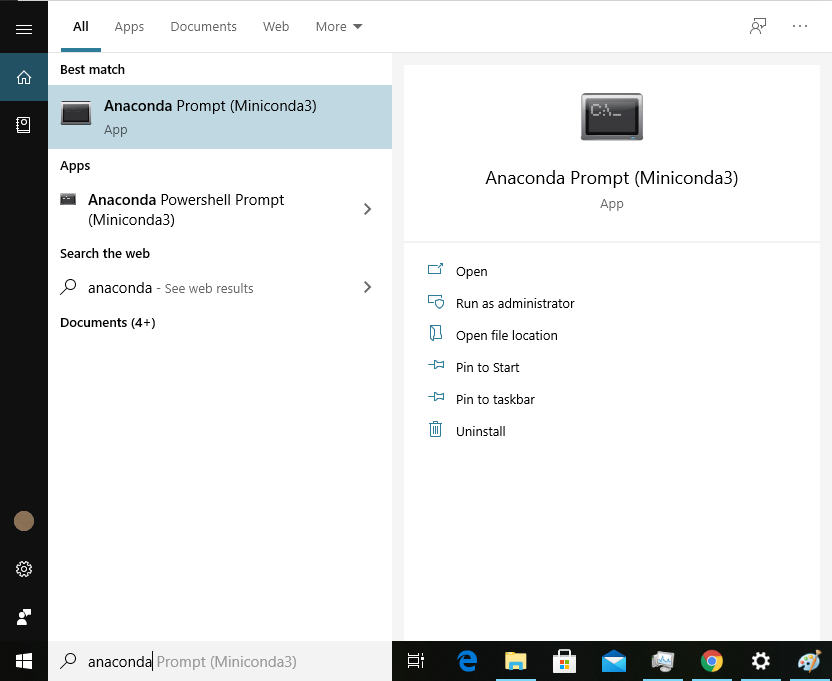This screenshot has height=681, width=832.
Task: Open the notebook icon in sidebar
Action: tap(23, 125)
